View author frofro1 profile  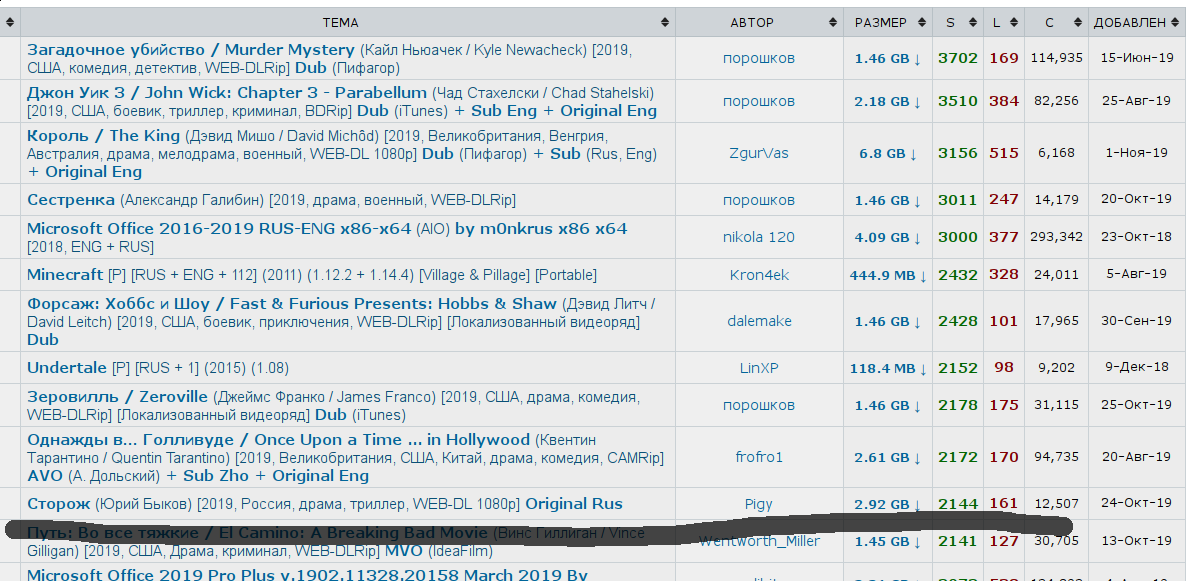click(x=759, y=457)
